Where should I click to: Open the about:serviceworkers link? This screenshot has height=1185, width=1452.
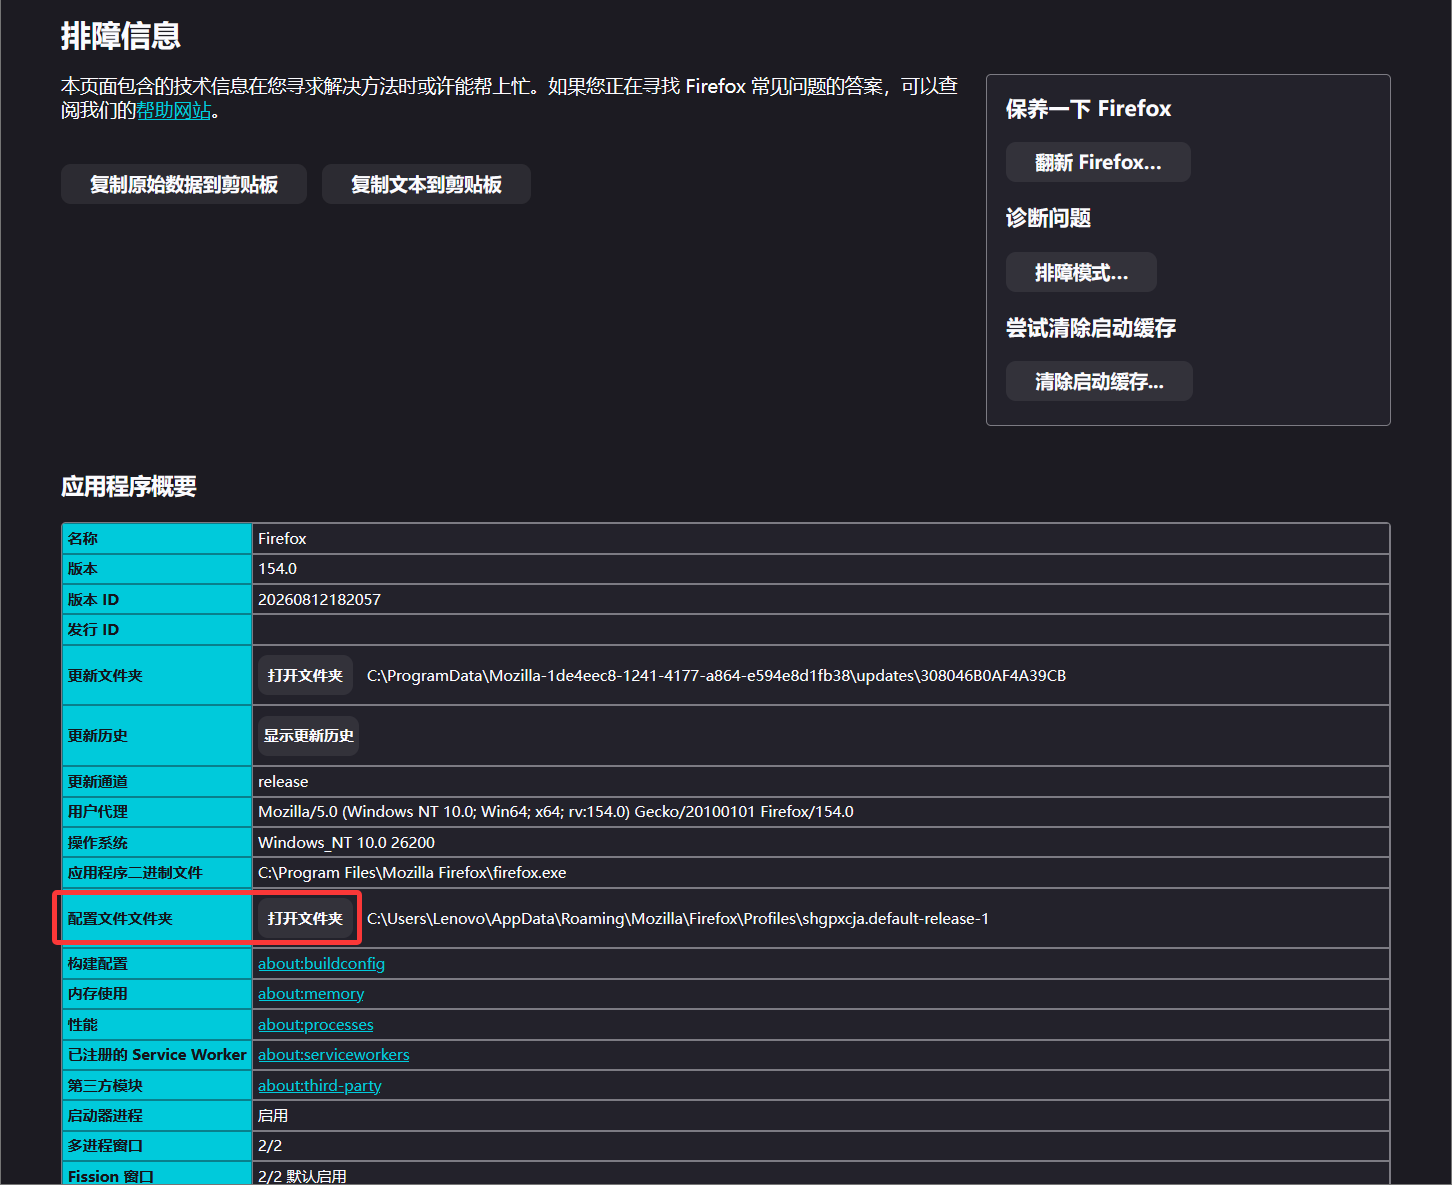coord(334,1054)
